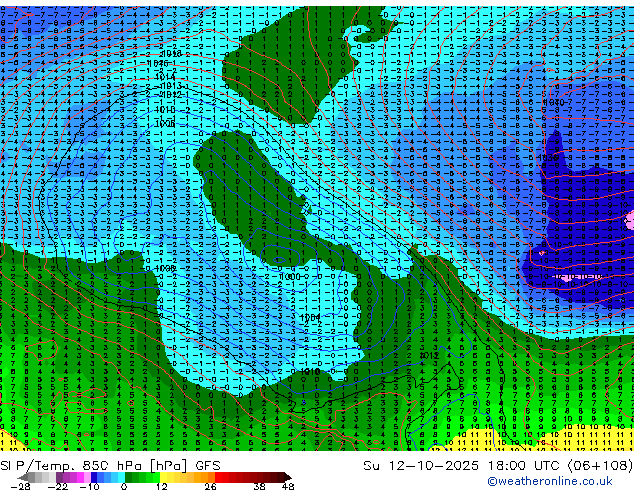This screenshot has width=634, height=490.
Task: Click the -22 legend value
Action: 58,486
